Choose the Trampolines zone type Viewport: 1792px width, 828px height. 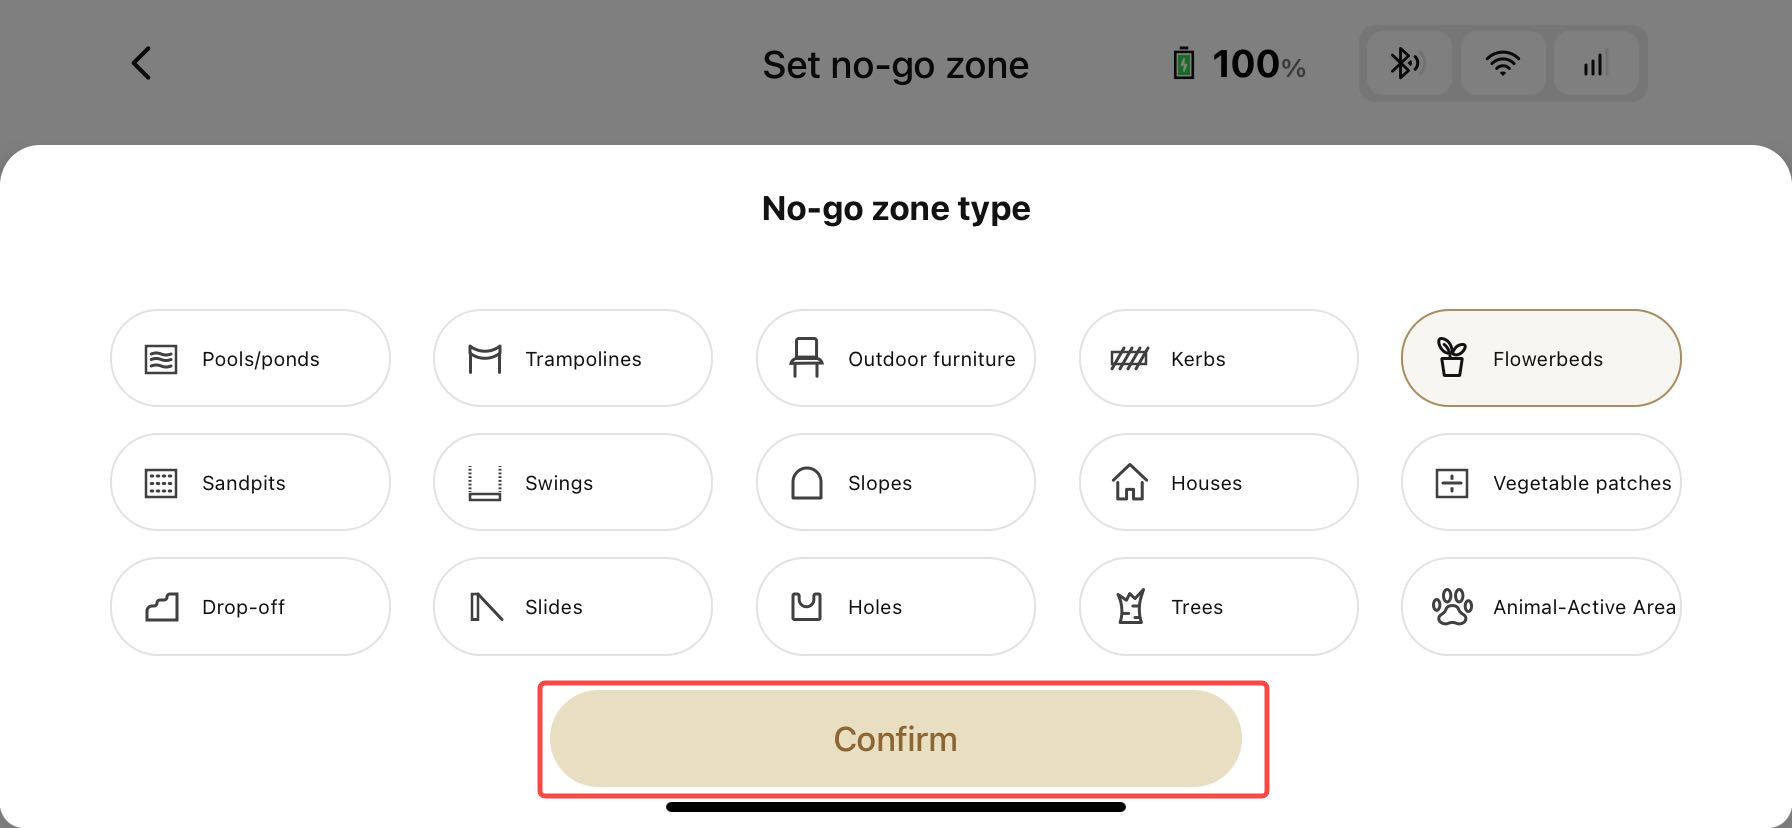pyautogui.click(x=573, y=358)
